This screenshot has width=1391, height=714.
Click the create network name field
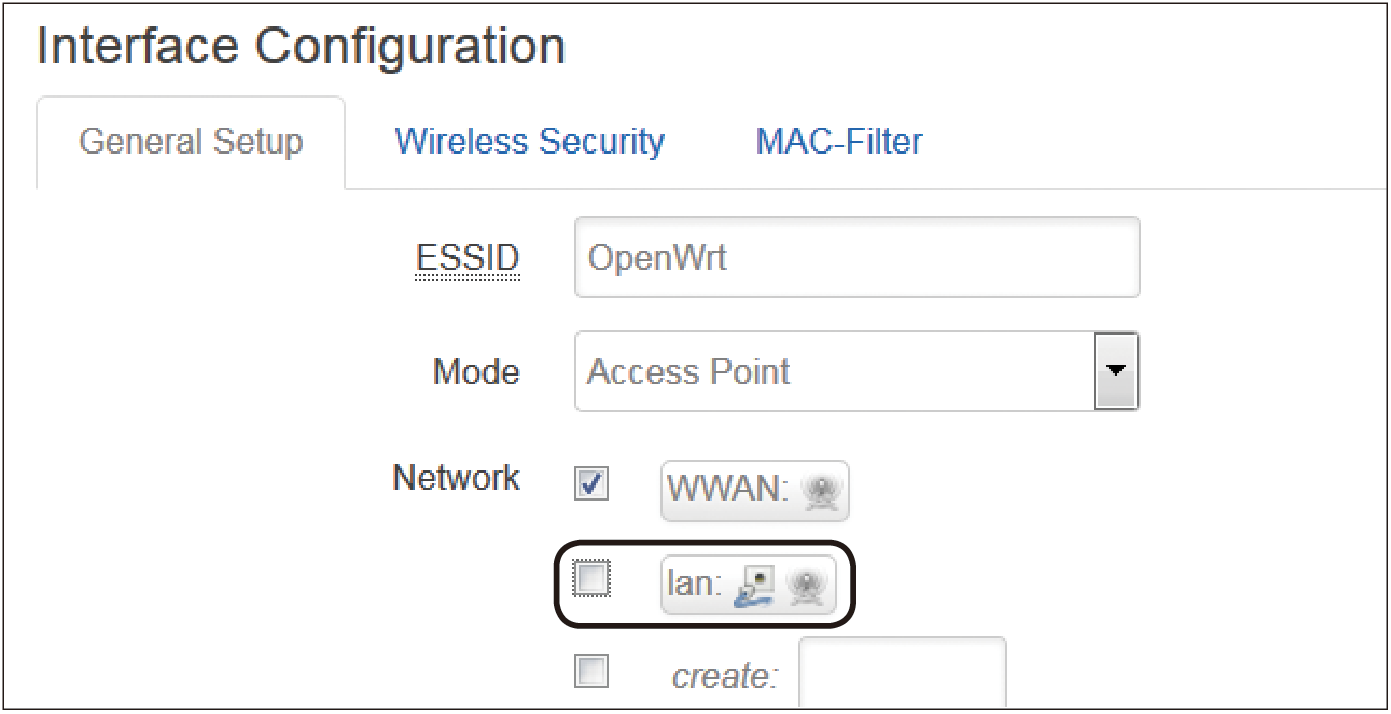click(903, 673)
